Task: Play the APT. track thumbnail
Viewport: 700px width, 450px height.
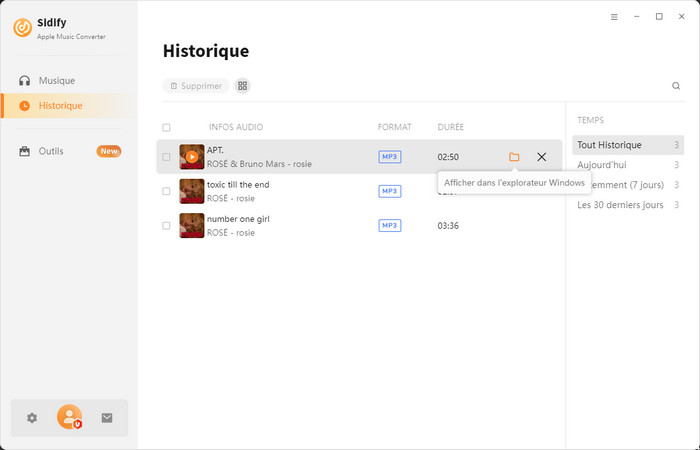Action: pyautogui.click(x=191, y=157)
